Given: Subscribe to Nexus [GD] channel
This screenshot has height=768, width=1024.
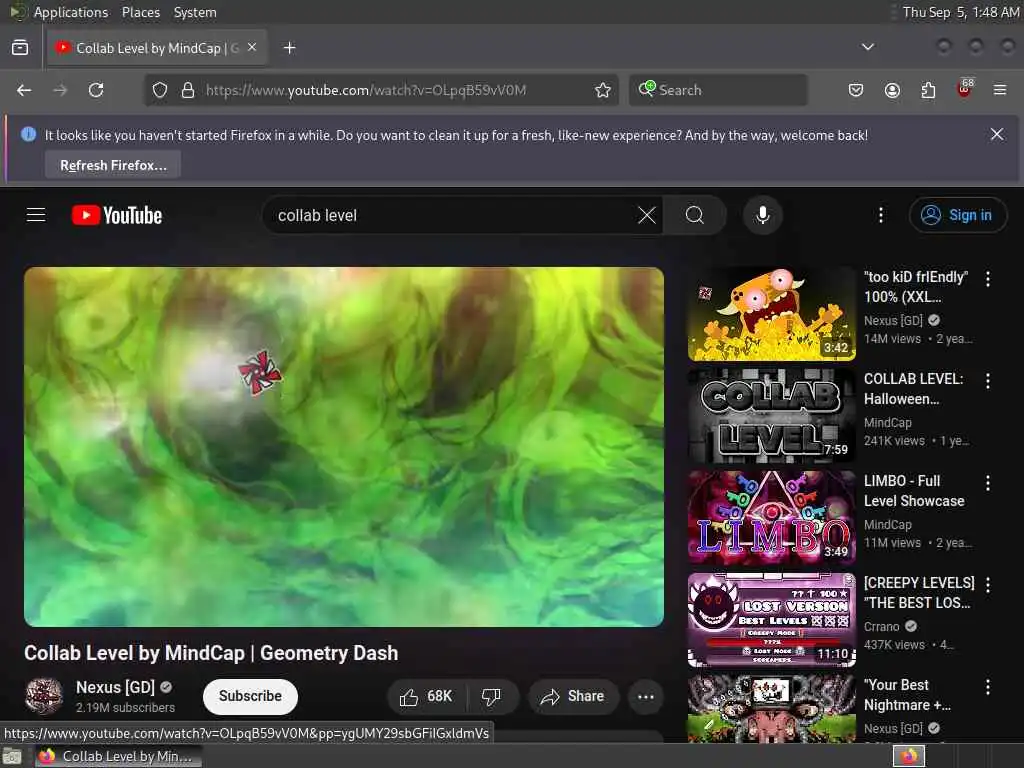Looking at the screenshot, I should click(250, 697).
